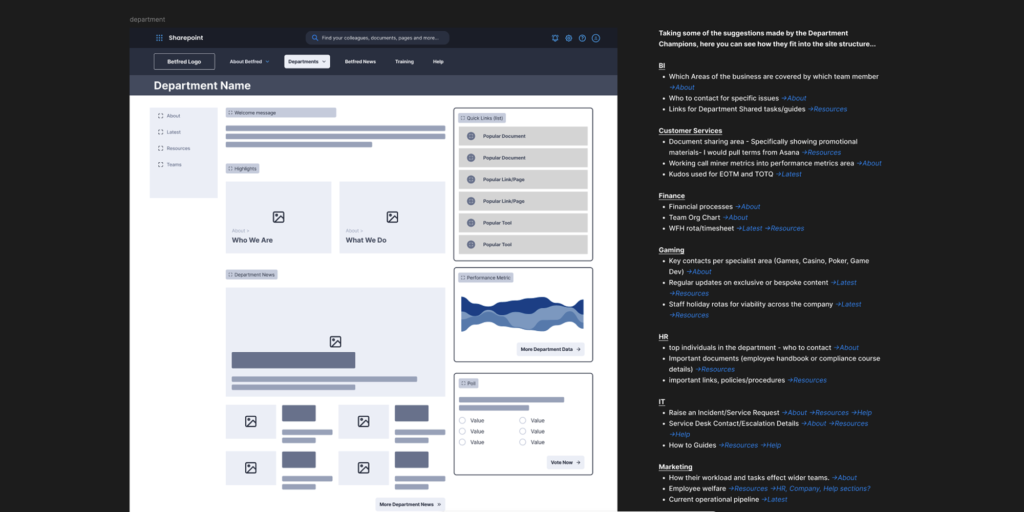Open the user profile icon in header
This screenshot has height=512, width=1024.
point(596,38)
